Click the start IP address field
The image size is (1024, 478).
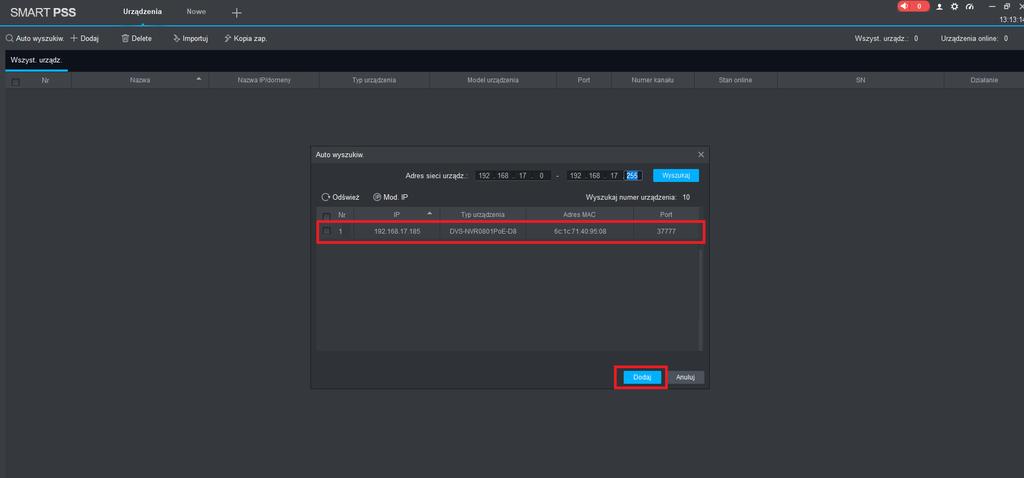(513, 176)
